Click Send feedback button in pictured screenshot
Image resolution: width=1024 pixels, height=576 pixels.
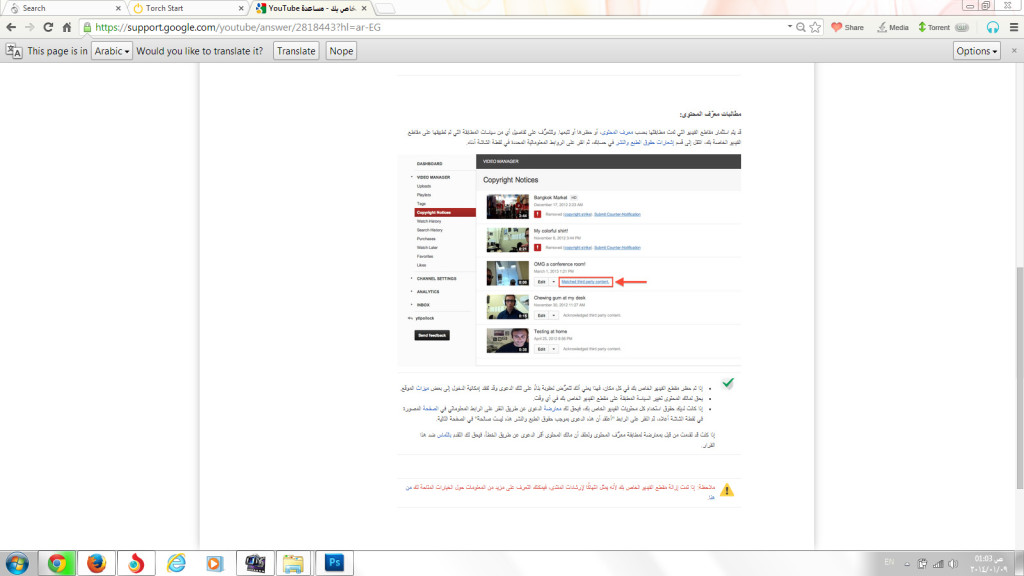click(432, 335)
